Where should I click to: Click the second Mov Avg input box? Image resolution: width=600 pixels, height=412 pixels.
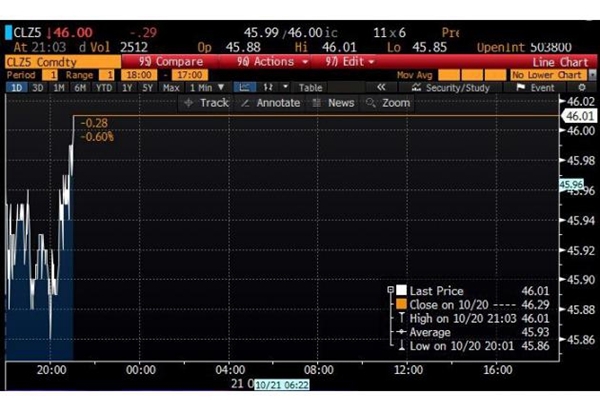pyautogui.click(x=472, y=75)
